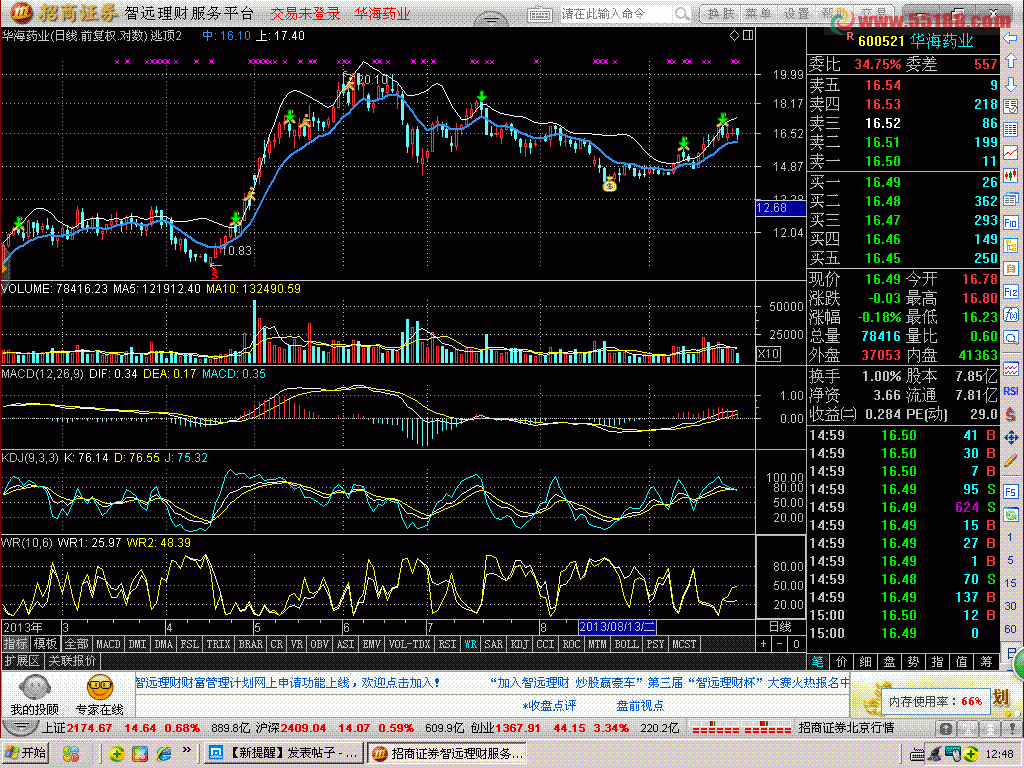This screenshot has width=1024, height=768.
Task: Open the f(x) formula icon in sidebar
Action: [x=1011, y=315]
